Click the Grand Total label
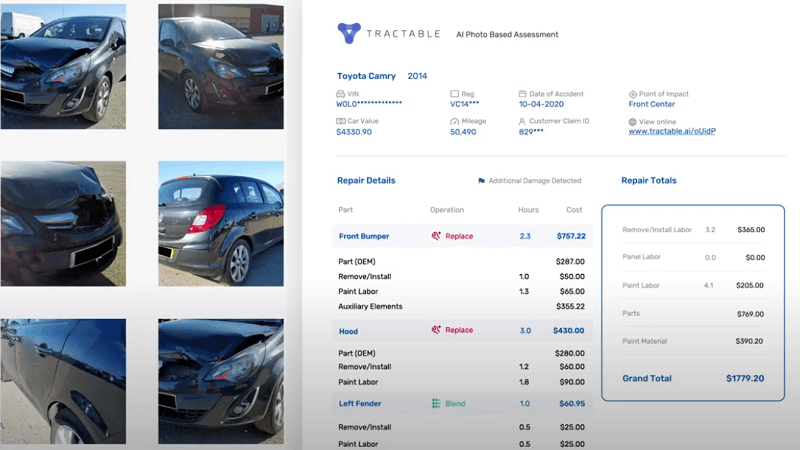This screenshot has width=800, height=450. [647, 379]
